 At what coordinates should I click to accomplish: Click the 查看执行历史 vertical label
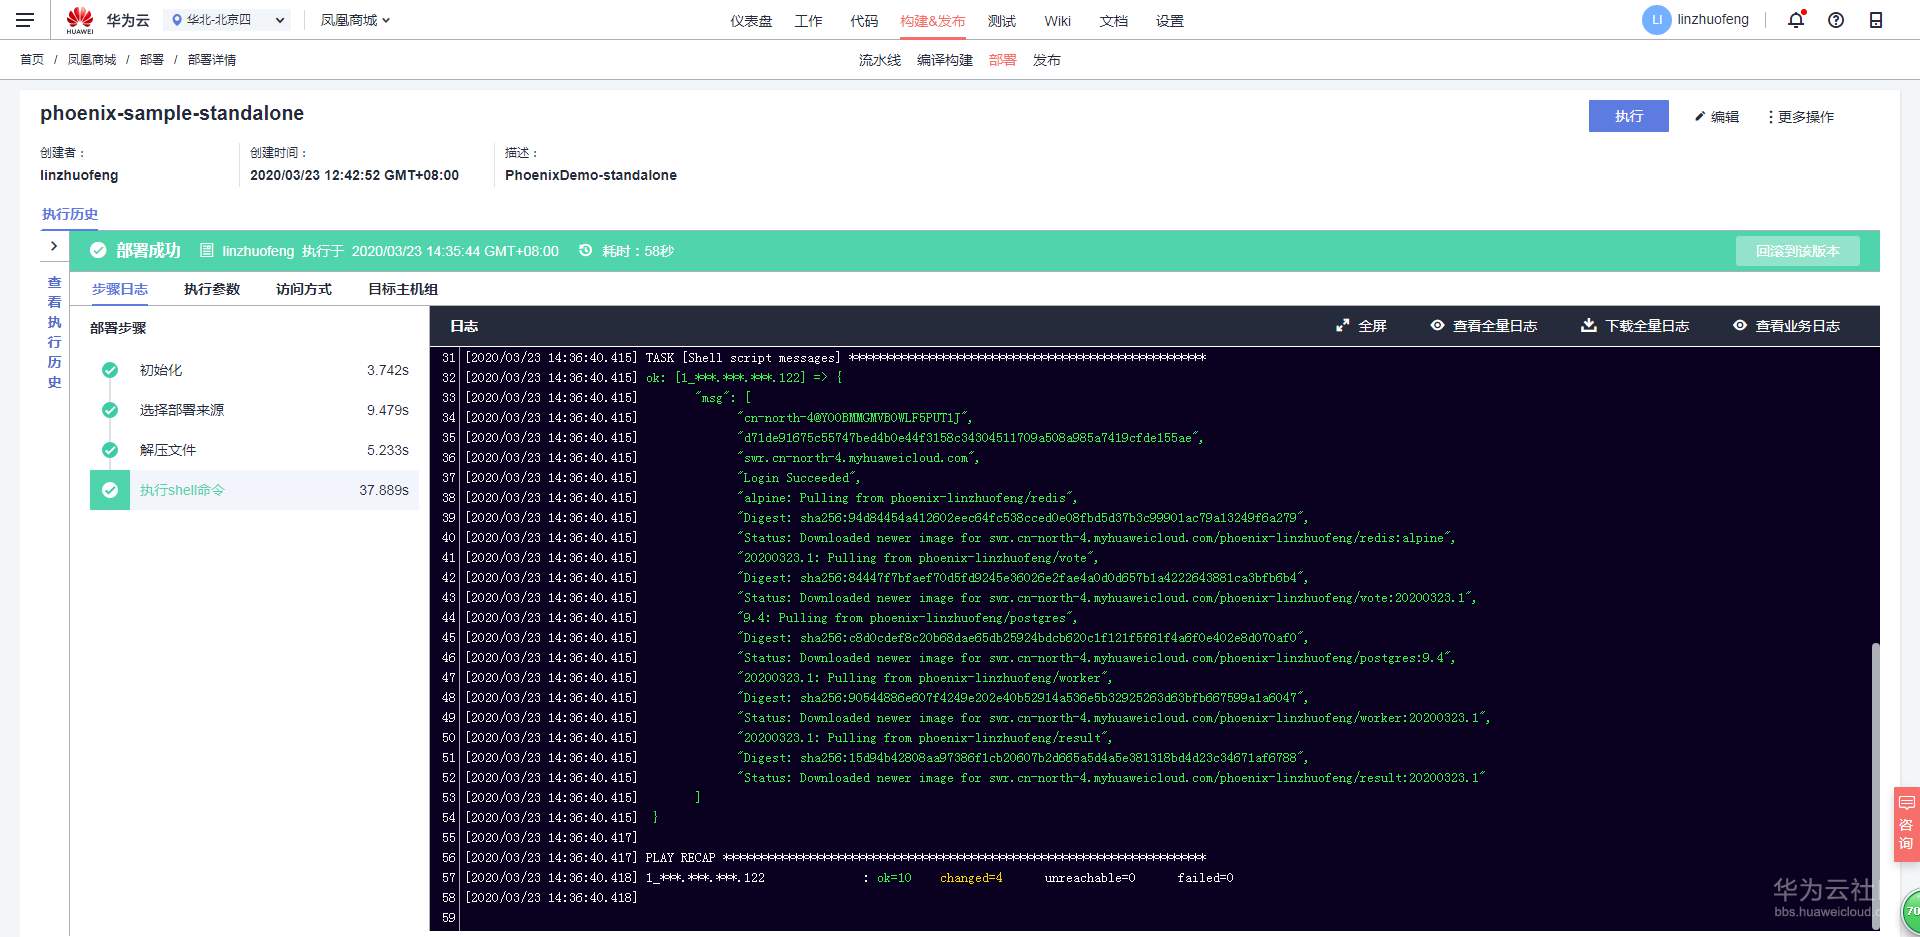click(54, 332)
